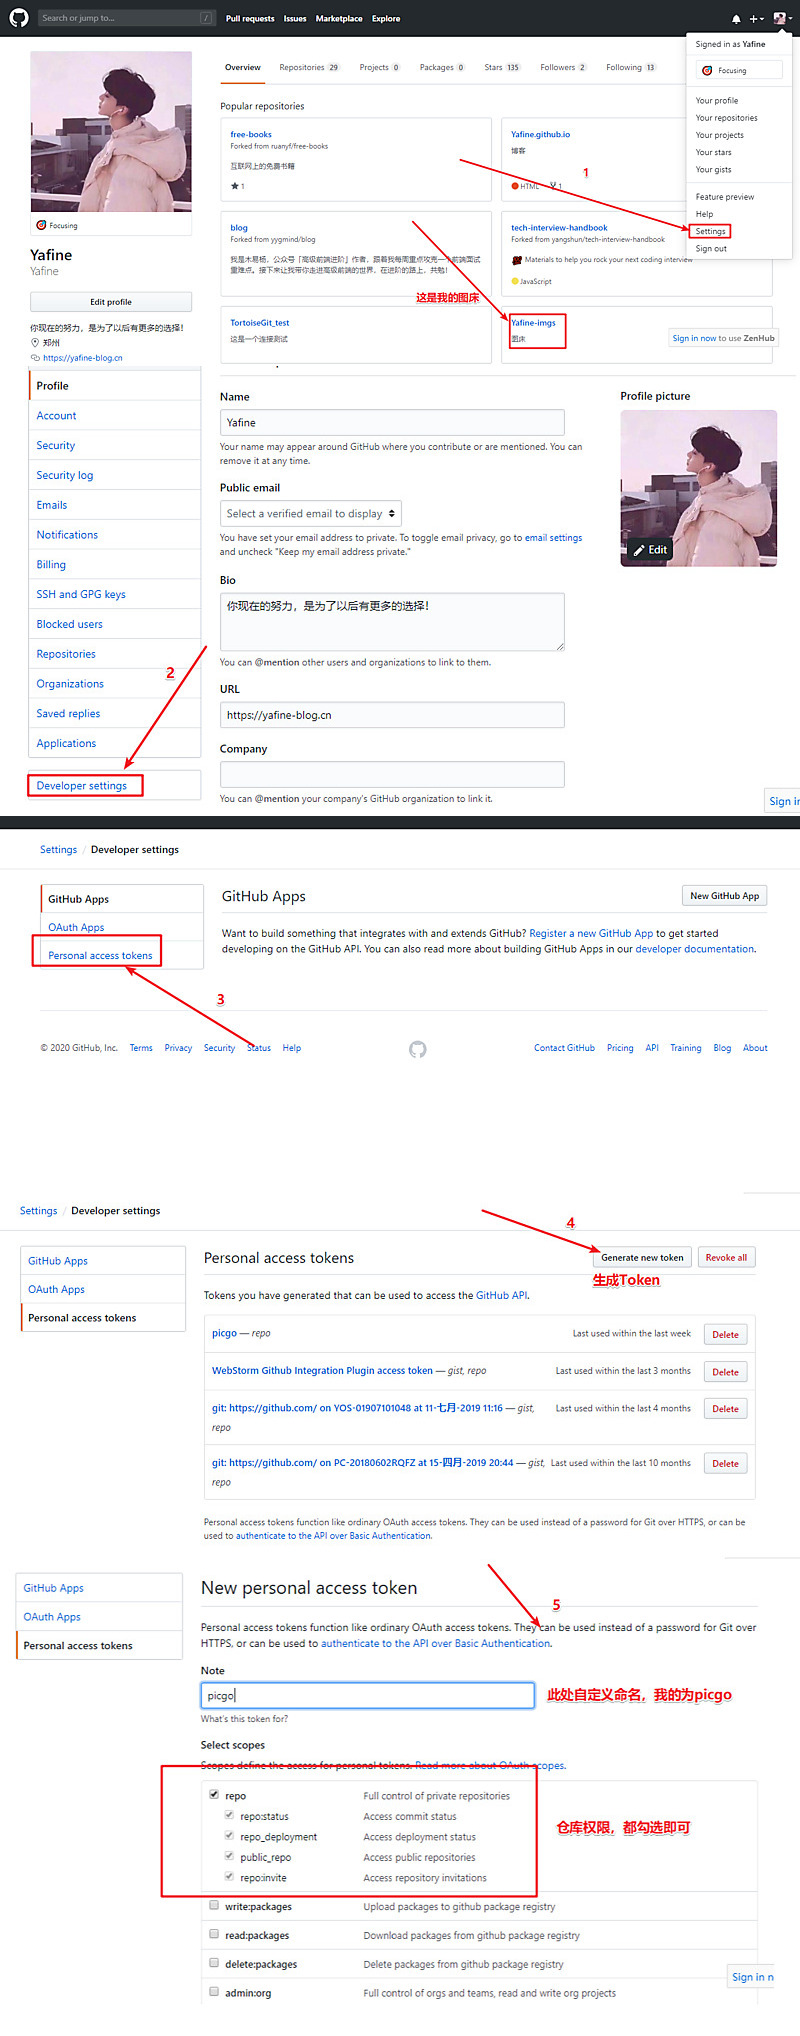Open the free-books repository link
The height and width of the screenshot is (2036, 800).
point(251,134)
